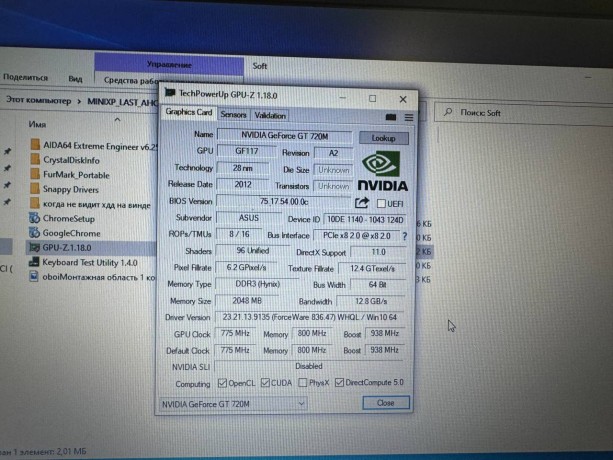Open the Средства работы ribbon tab
Screen dimensions: 613x460
tap(131, 80)
